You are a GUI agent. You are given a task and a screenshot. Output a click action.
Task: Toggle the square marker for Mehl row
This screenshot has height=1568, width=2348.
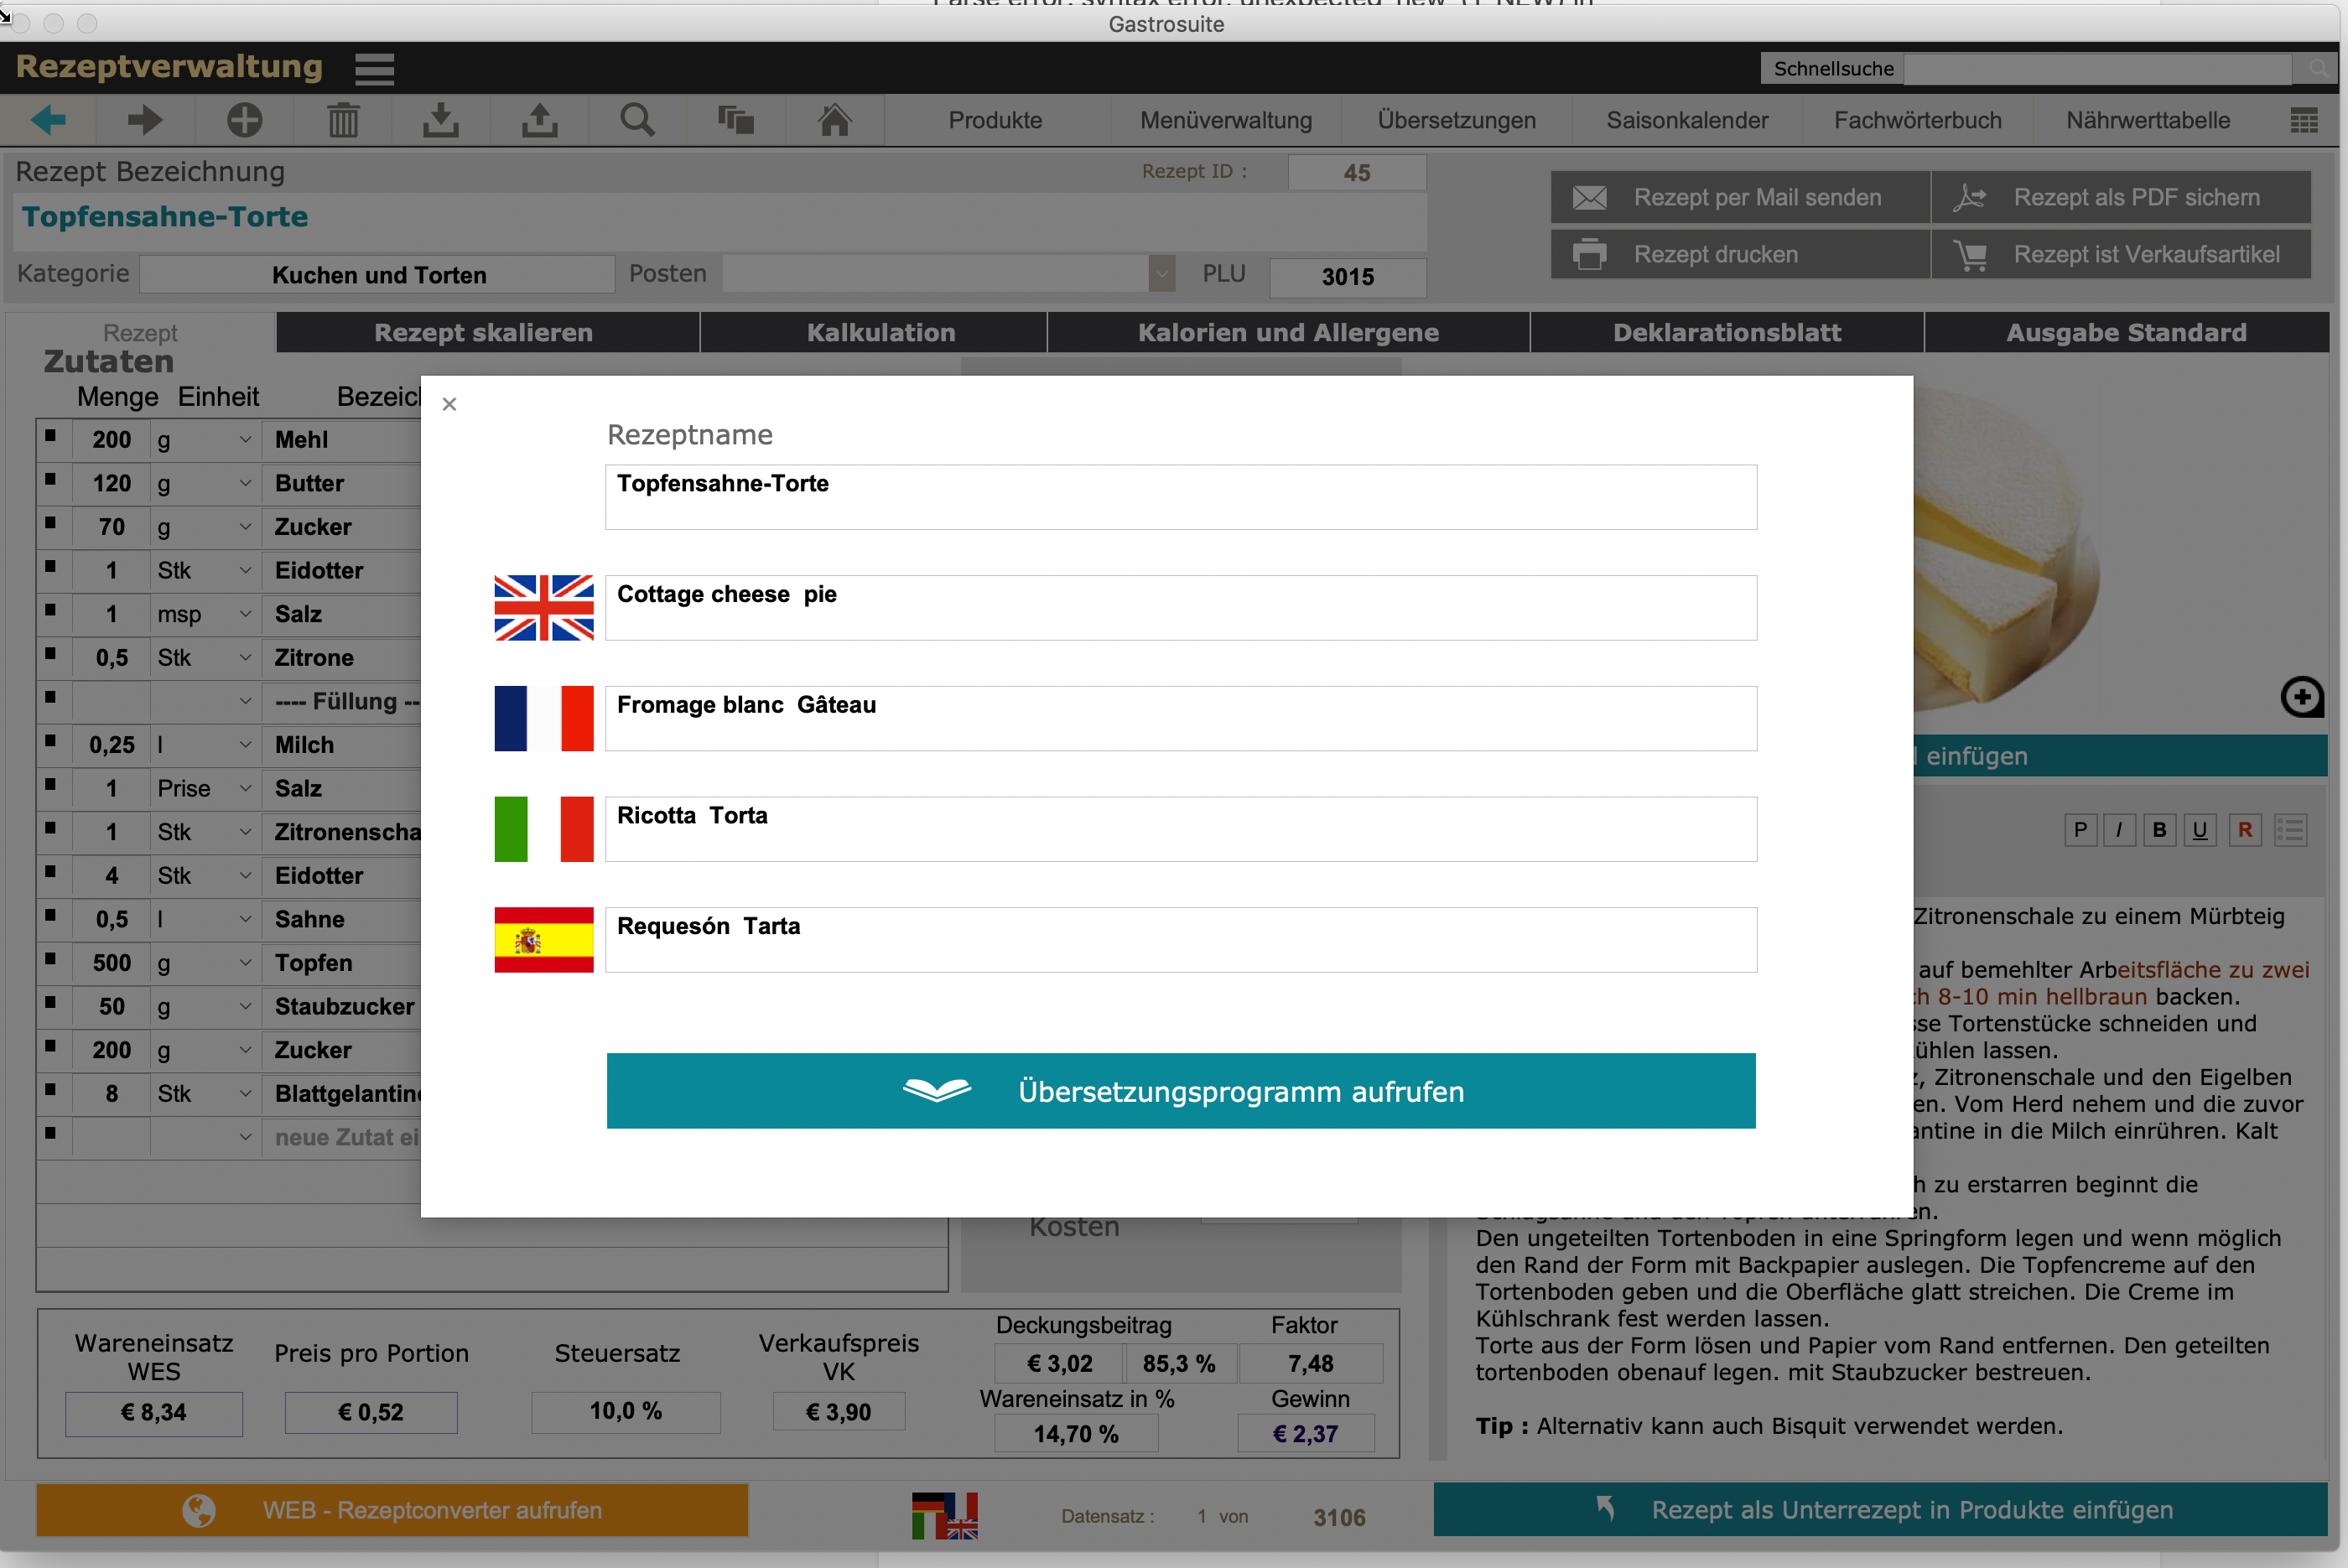pyautogui.click(x=50, y=436)
